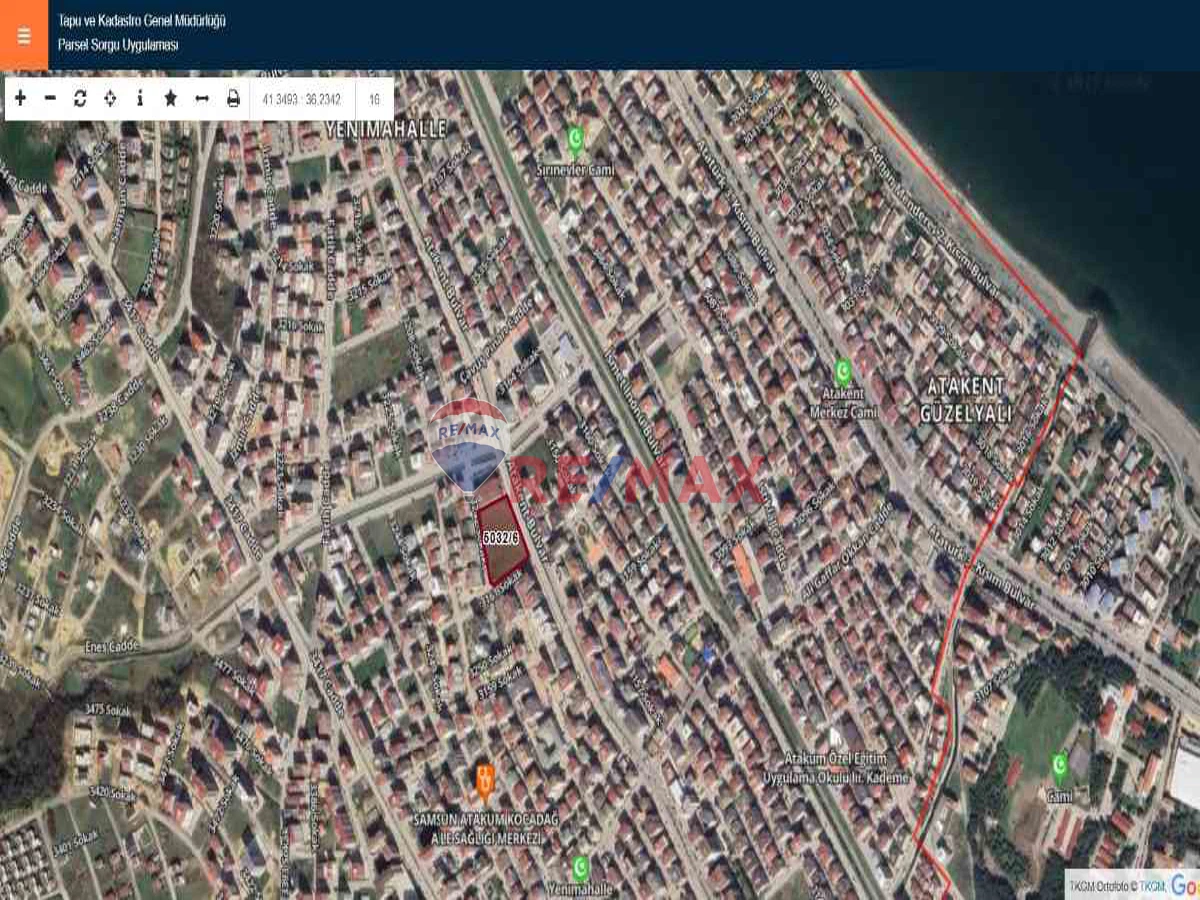
Task: Click the star favorites icon
Action: [171, 98]
